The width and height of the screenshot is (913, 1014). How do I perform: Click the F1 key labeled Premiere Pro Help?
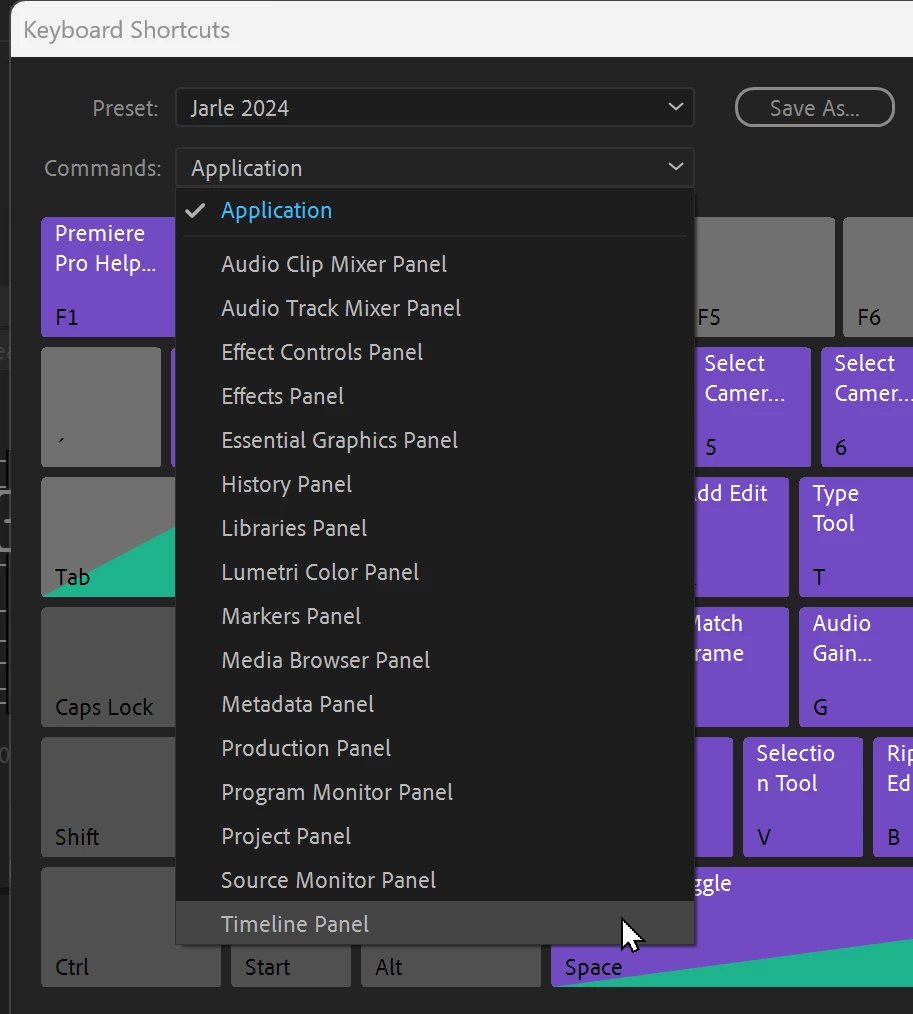coord(108,277)
